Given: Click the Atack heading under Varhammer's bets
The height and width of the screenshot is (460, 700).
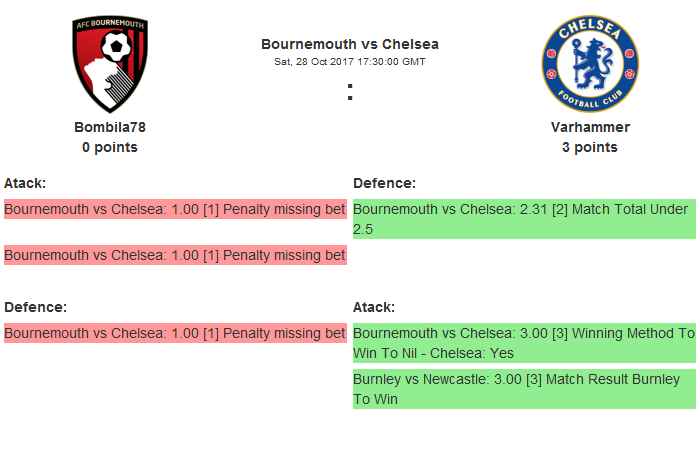Looking at the screenshot, I should (374, 307).
